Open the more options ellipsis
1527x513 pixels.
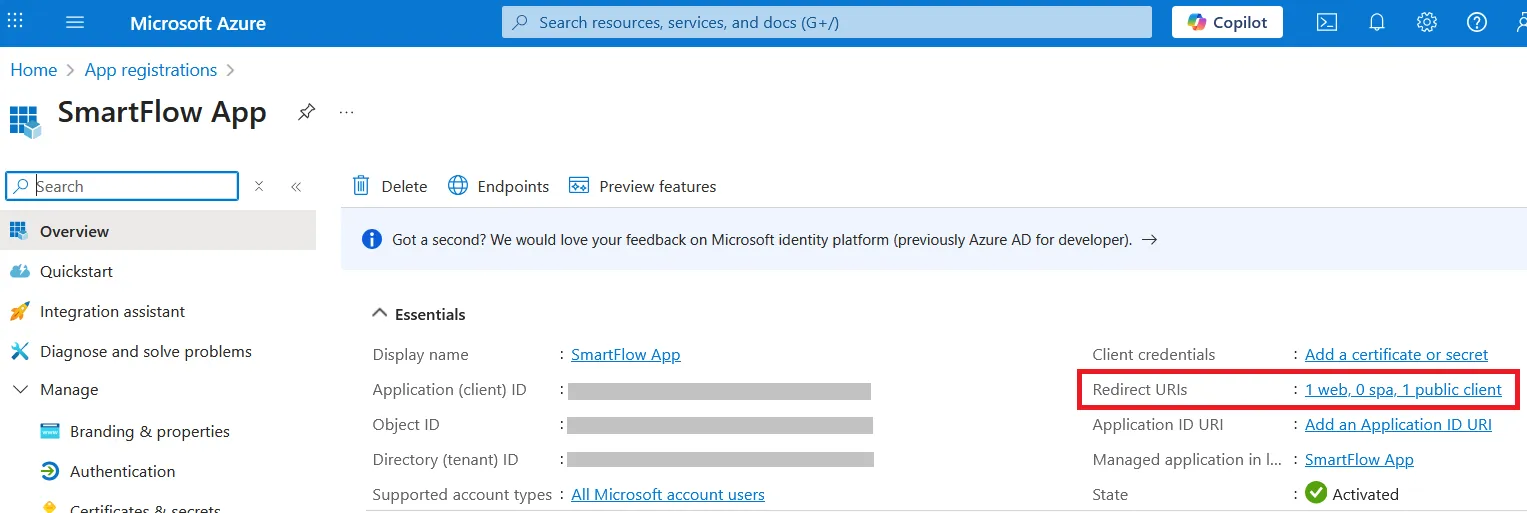347,112
